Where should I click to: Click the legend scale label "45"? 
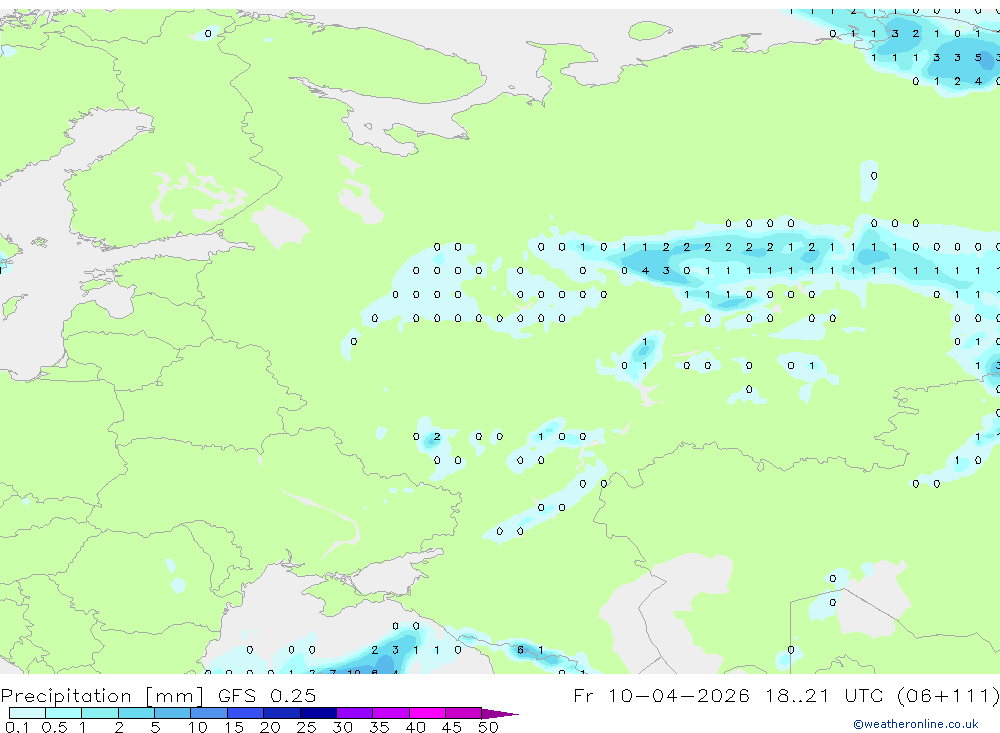click(x=452, y=727)
